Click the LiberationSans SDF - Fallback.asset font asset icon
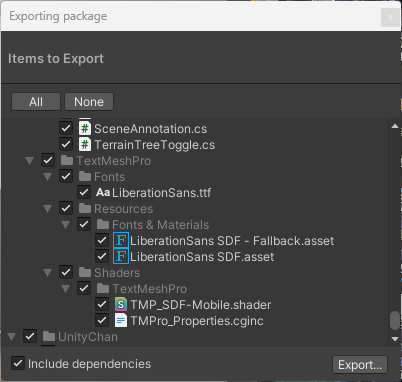This screenshot has width=402, height=382. 121,241
